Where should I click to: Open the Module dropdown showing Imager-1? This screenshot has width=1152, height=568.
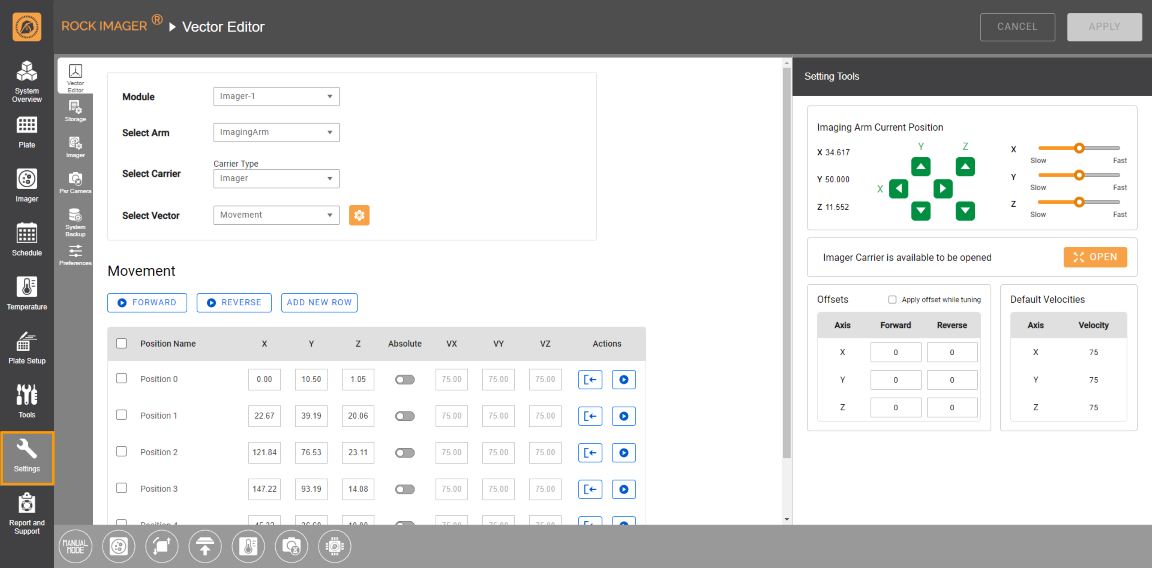coord(276,97)
